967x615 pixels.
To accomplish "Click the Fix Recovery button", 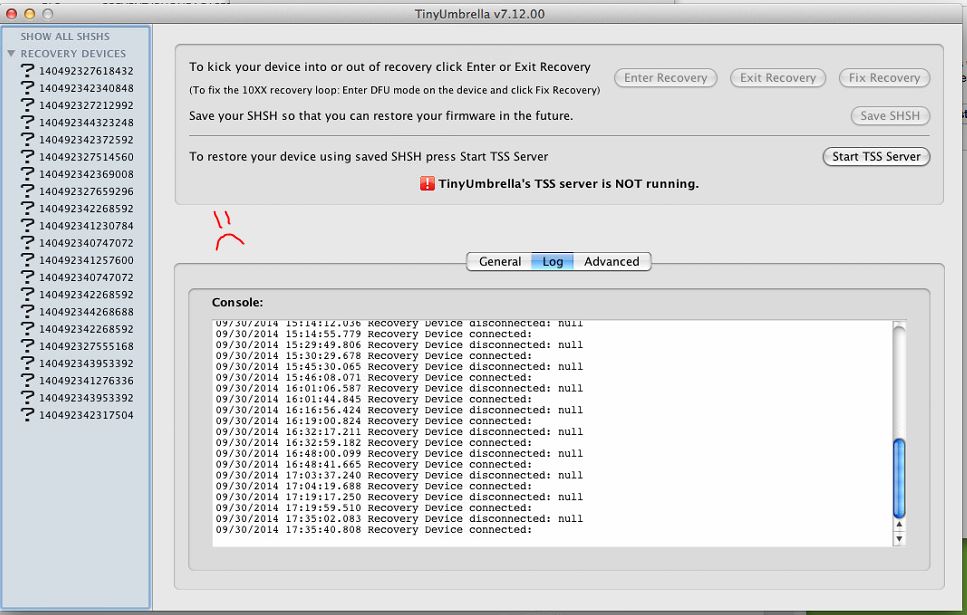I will [884, 78].
